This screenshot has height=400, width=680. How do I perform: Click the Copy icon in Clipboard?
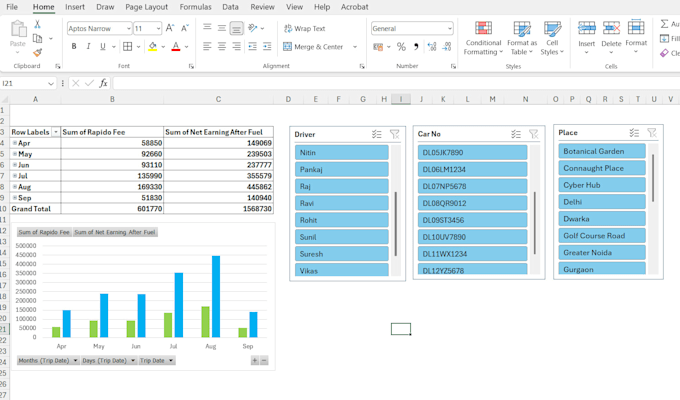tap(38, 39)
